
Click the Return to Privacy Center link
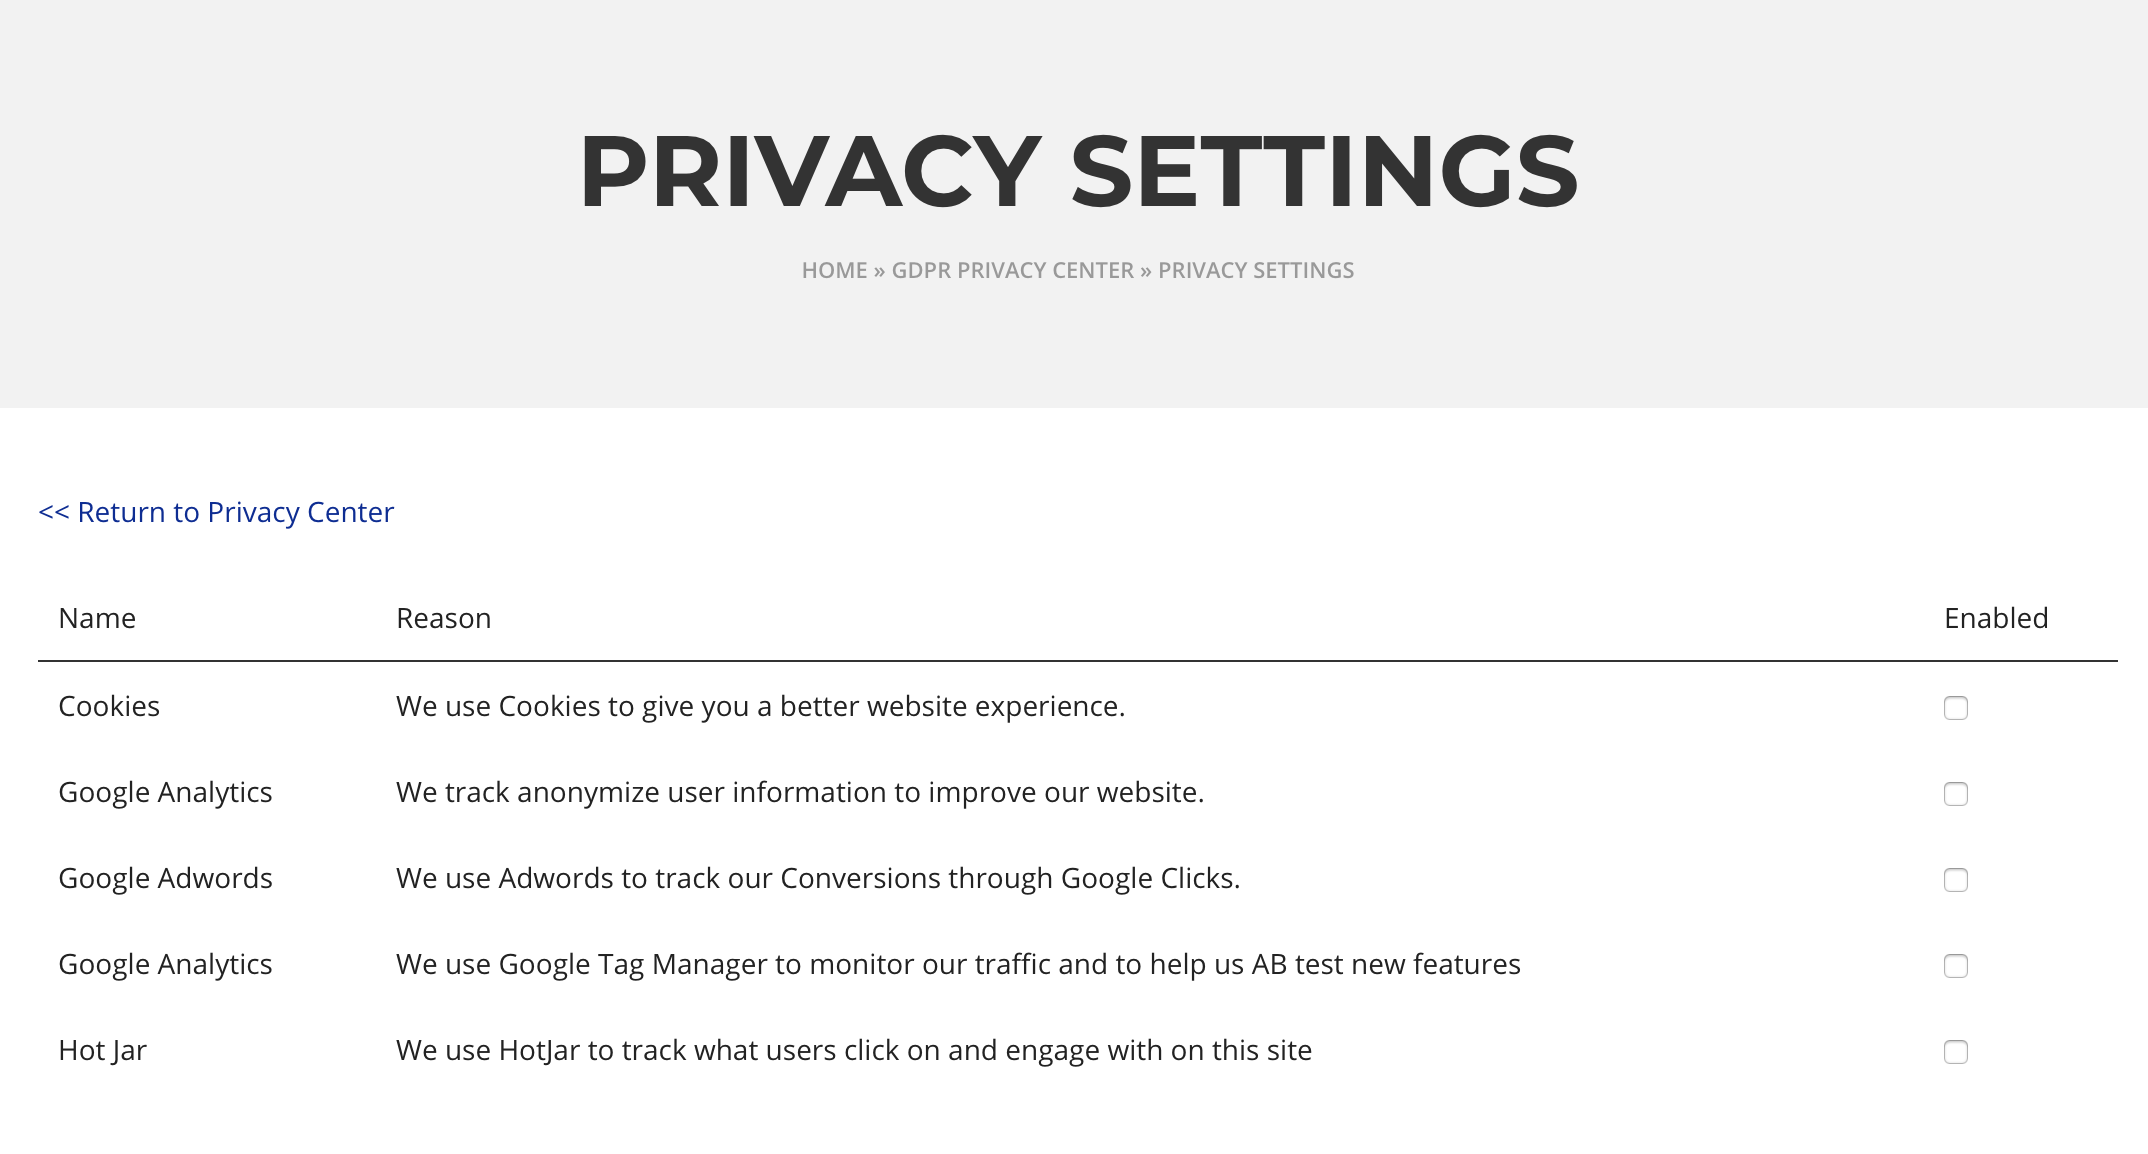coord(216,512)
